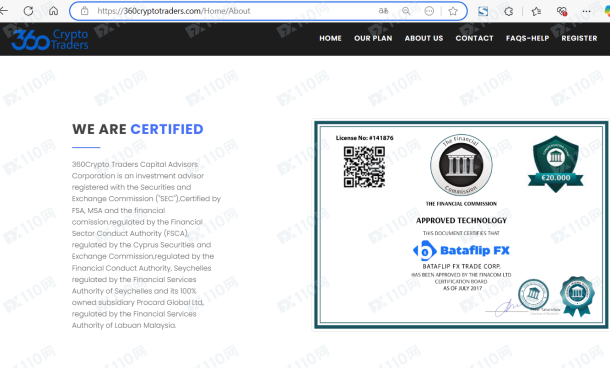
Task: Click 'THE FINANCIAL COMMISSION' caption
Action: pyautogui.click(x=461, y=203)
